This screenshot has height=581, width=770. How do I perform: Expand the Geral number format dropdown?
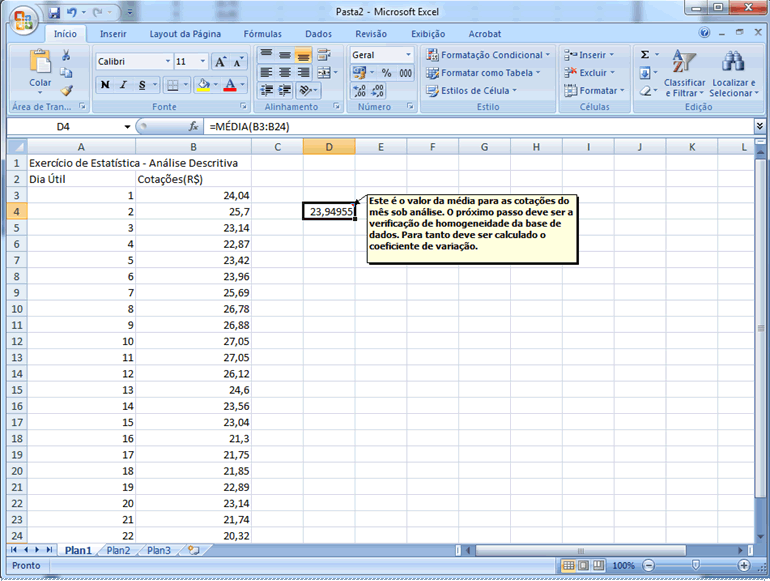tap(408, 55)
